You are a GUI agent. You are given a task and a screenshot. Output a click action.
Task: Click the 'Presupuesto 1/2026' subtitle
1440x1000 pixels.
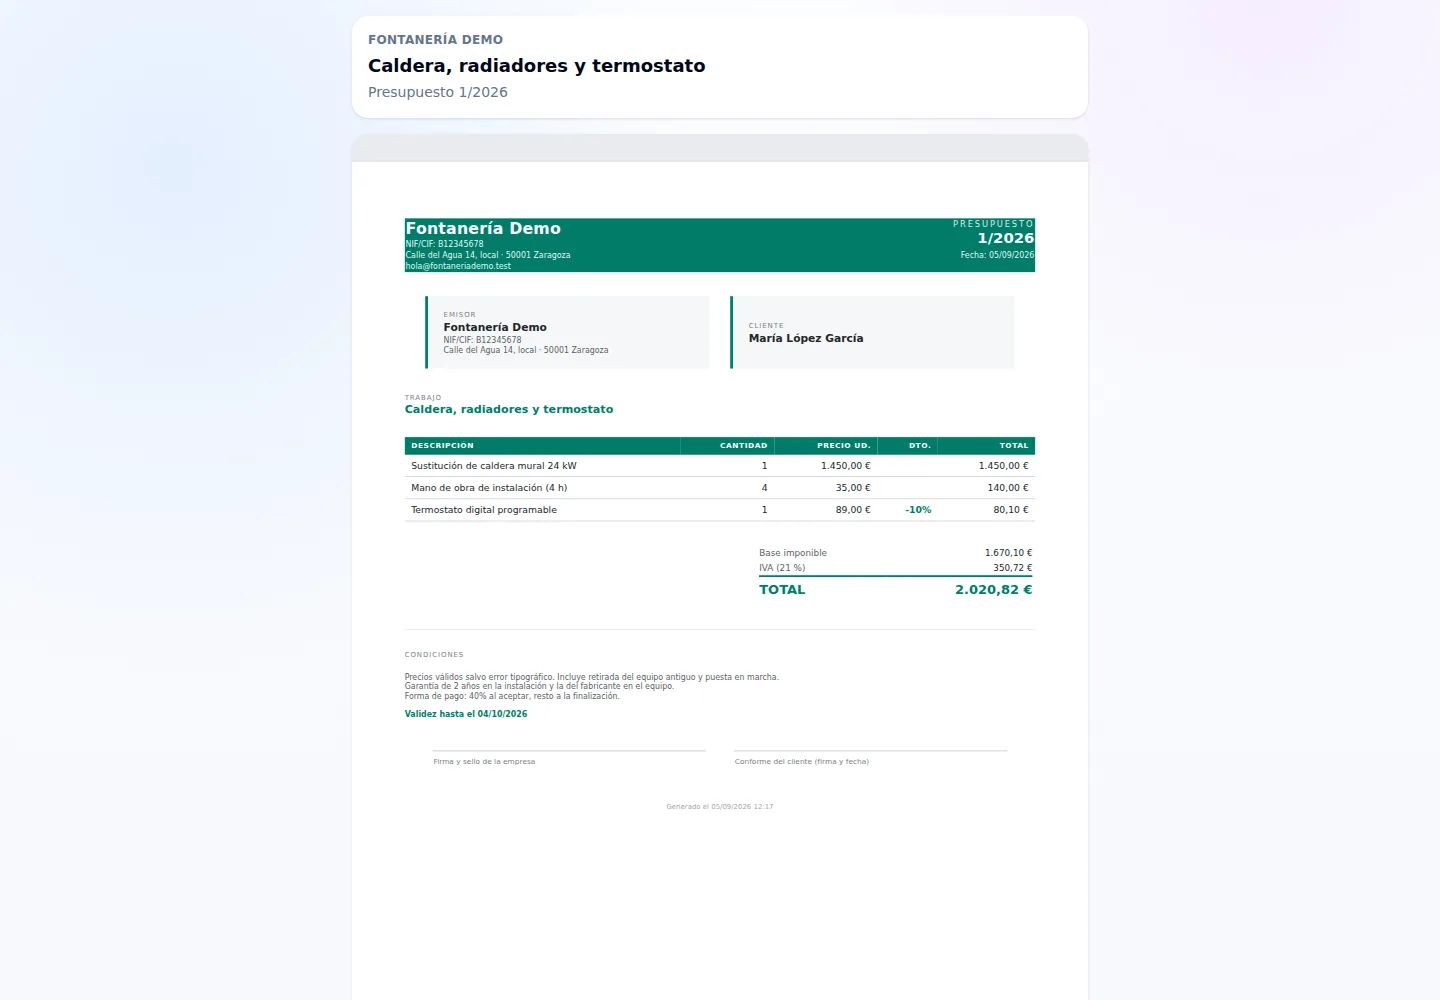pyautogui.click(x=438, y=92)
